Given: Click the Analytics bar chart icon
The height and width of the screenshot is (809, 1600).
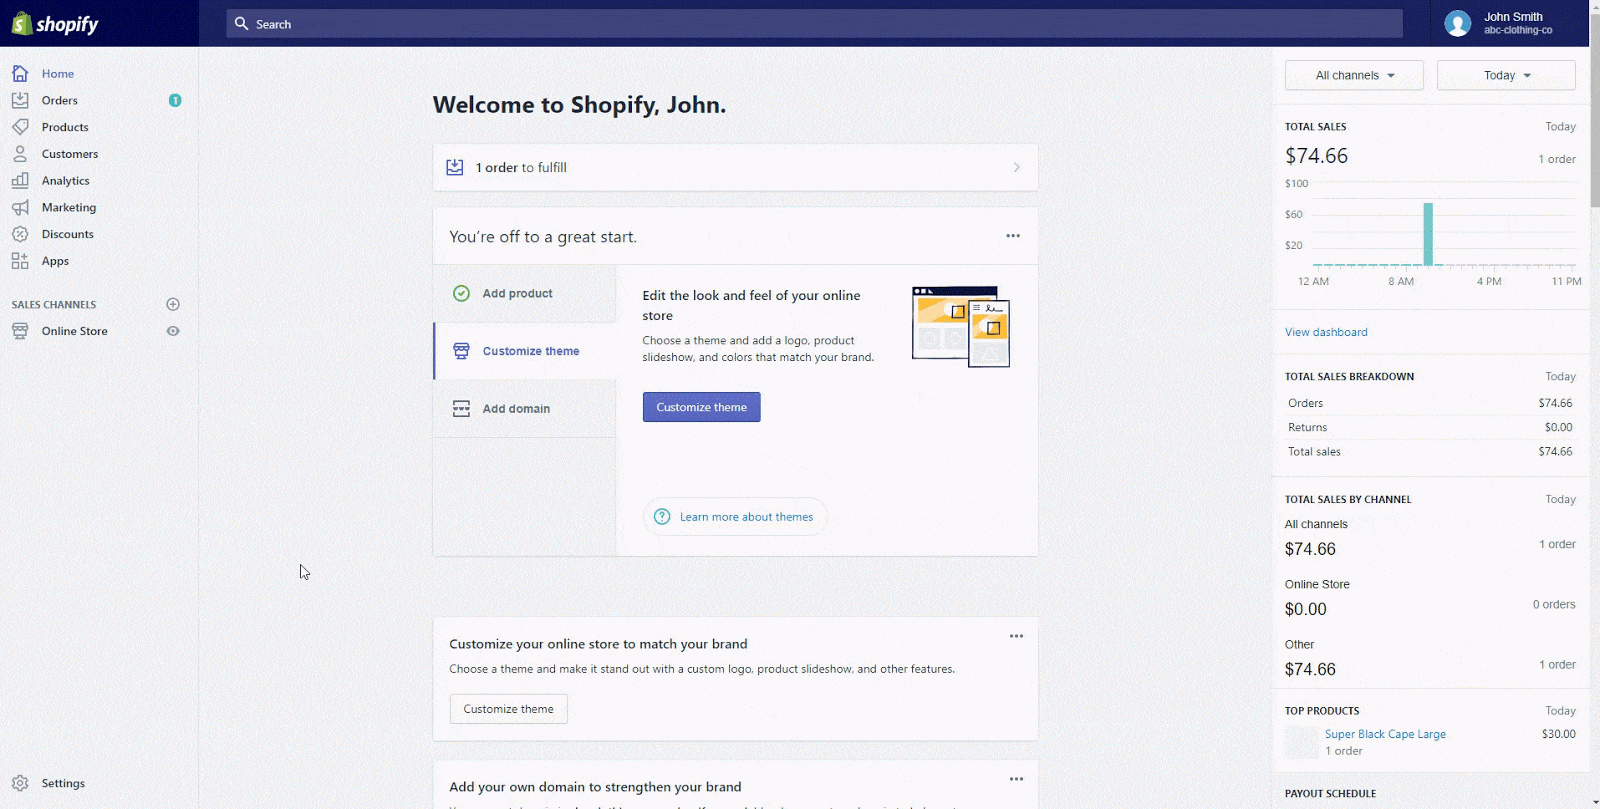Looking at the screenshot, I should pos(20,180).
